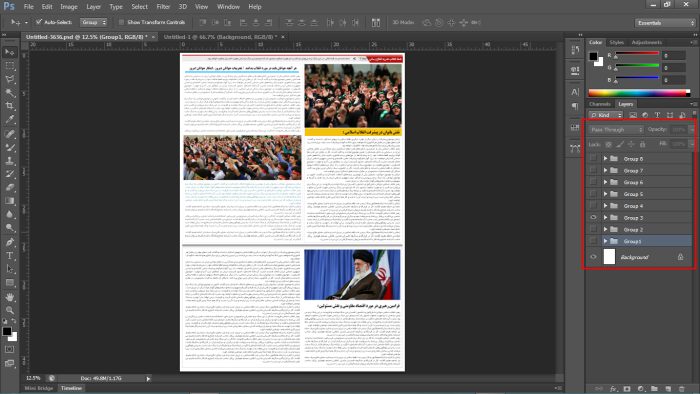Filter for pixel layers icon

633,115
